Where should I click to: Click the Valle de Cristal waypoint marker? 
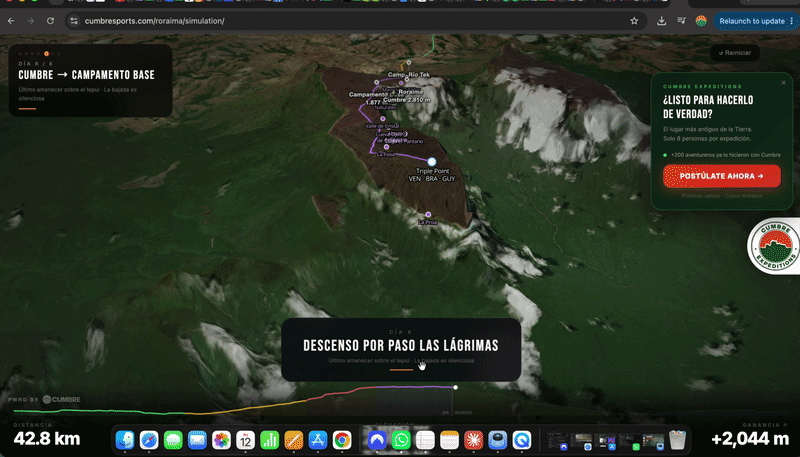[x=383, y=119]
